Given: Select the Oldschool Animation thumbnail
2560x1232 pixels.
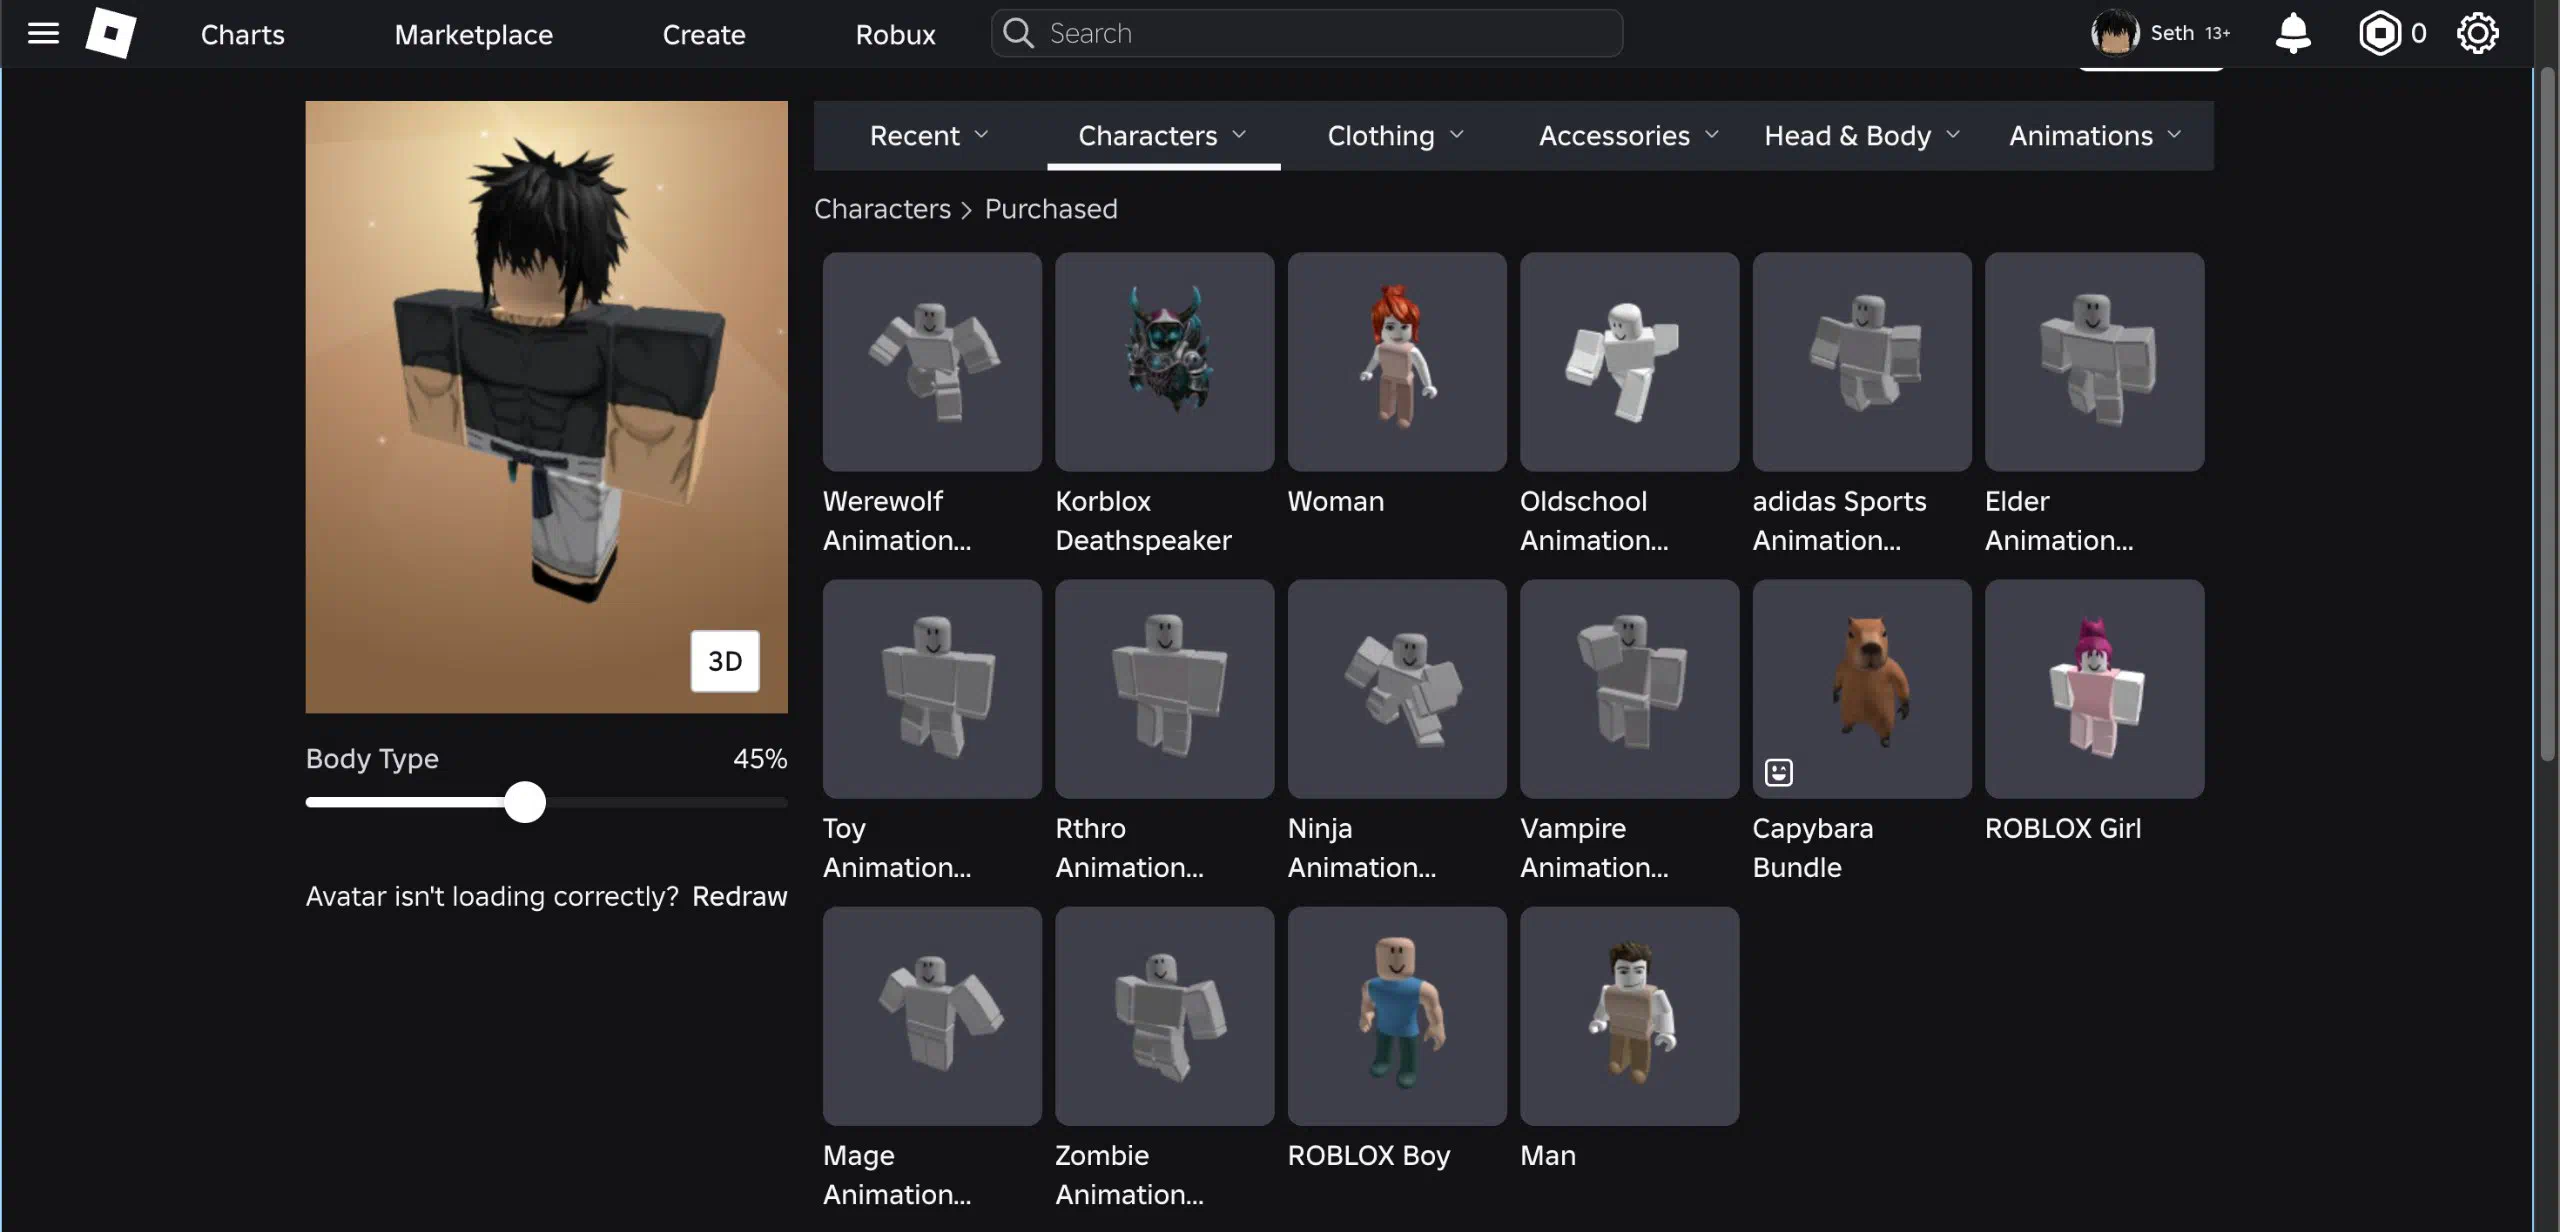Looking at the screenshot, I should [x=1629, y=361].
